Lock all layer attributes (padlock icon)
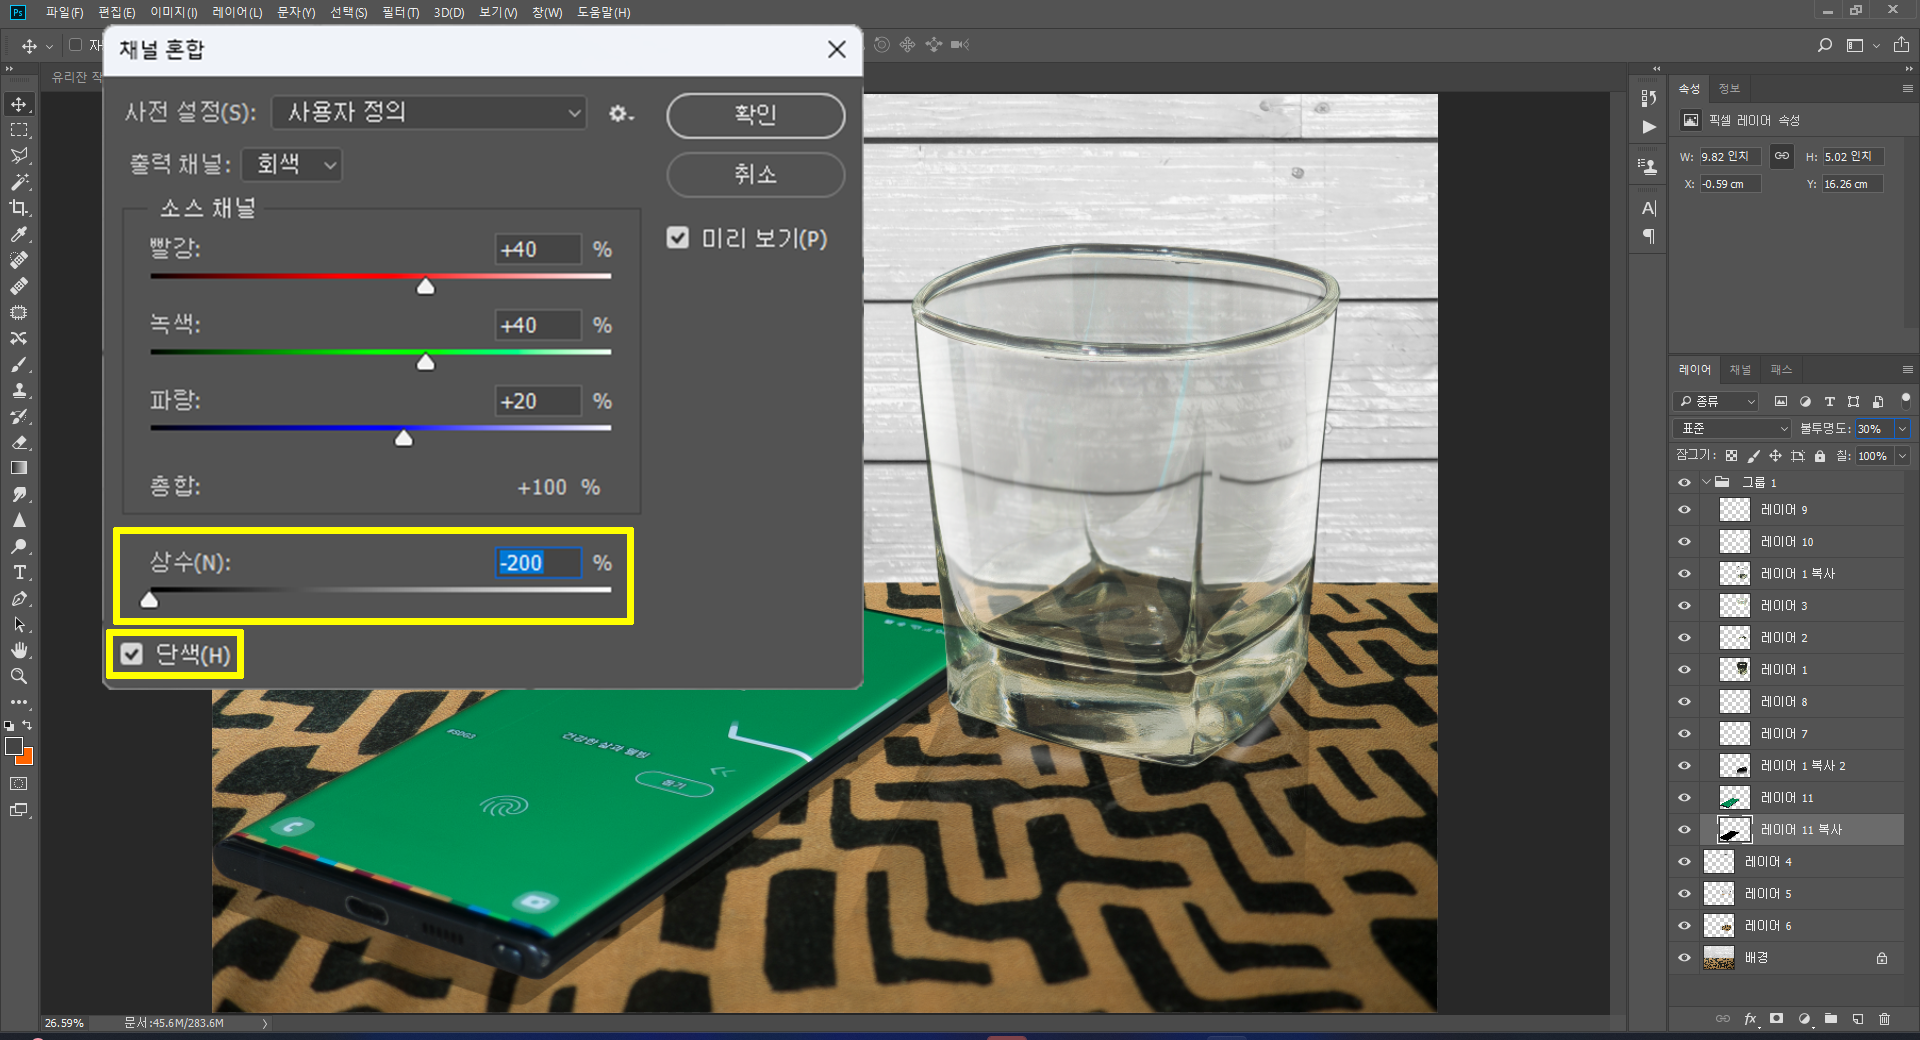 1820,456
